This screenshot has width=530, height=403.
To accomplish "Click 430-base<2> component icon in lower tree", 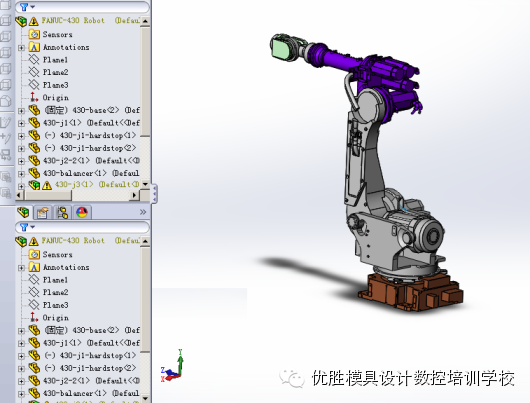I will coord(34,330).
